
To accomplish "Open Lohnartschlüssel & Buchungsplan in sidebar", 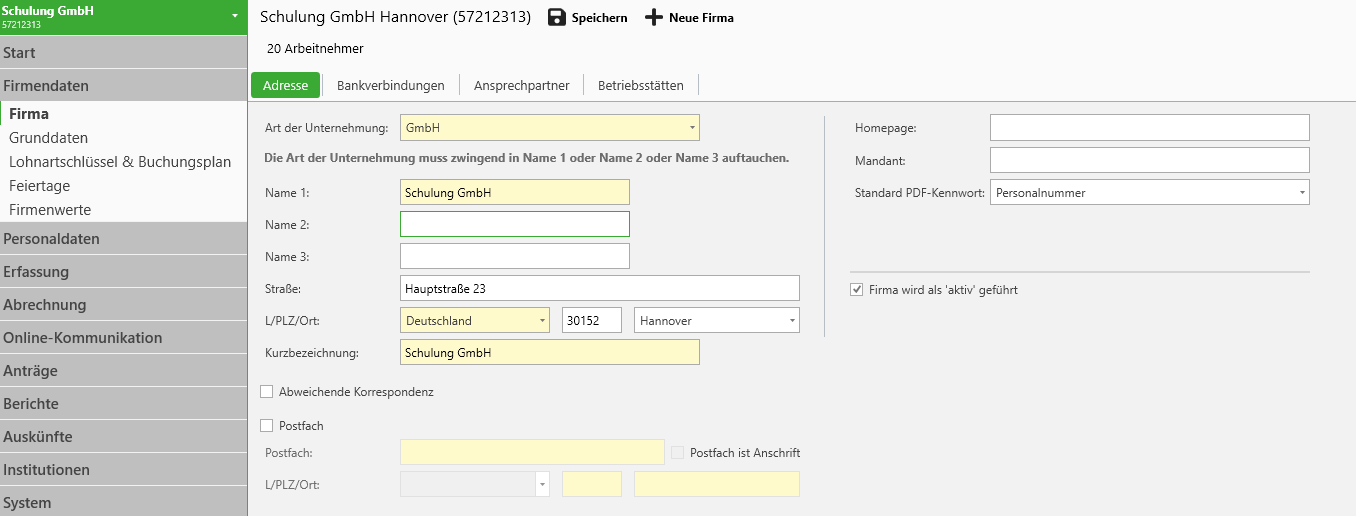I will (120, 162).
